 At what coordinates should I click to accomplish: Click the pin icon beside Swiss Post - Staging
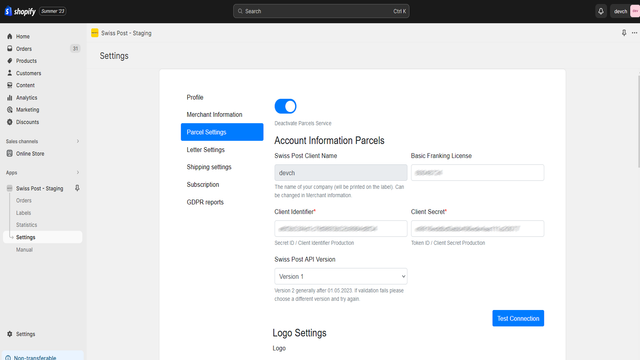(x=77, y=188)
